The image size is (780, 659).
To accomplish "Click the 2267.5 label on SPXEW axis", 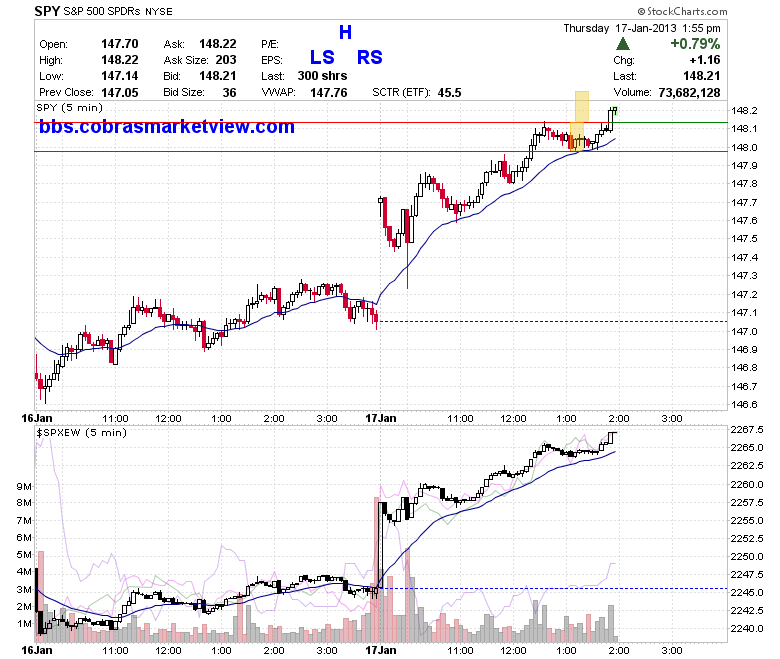I will point(747,429).
